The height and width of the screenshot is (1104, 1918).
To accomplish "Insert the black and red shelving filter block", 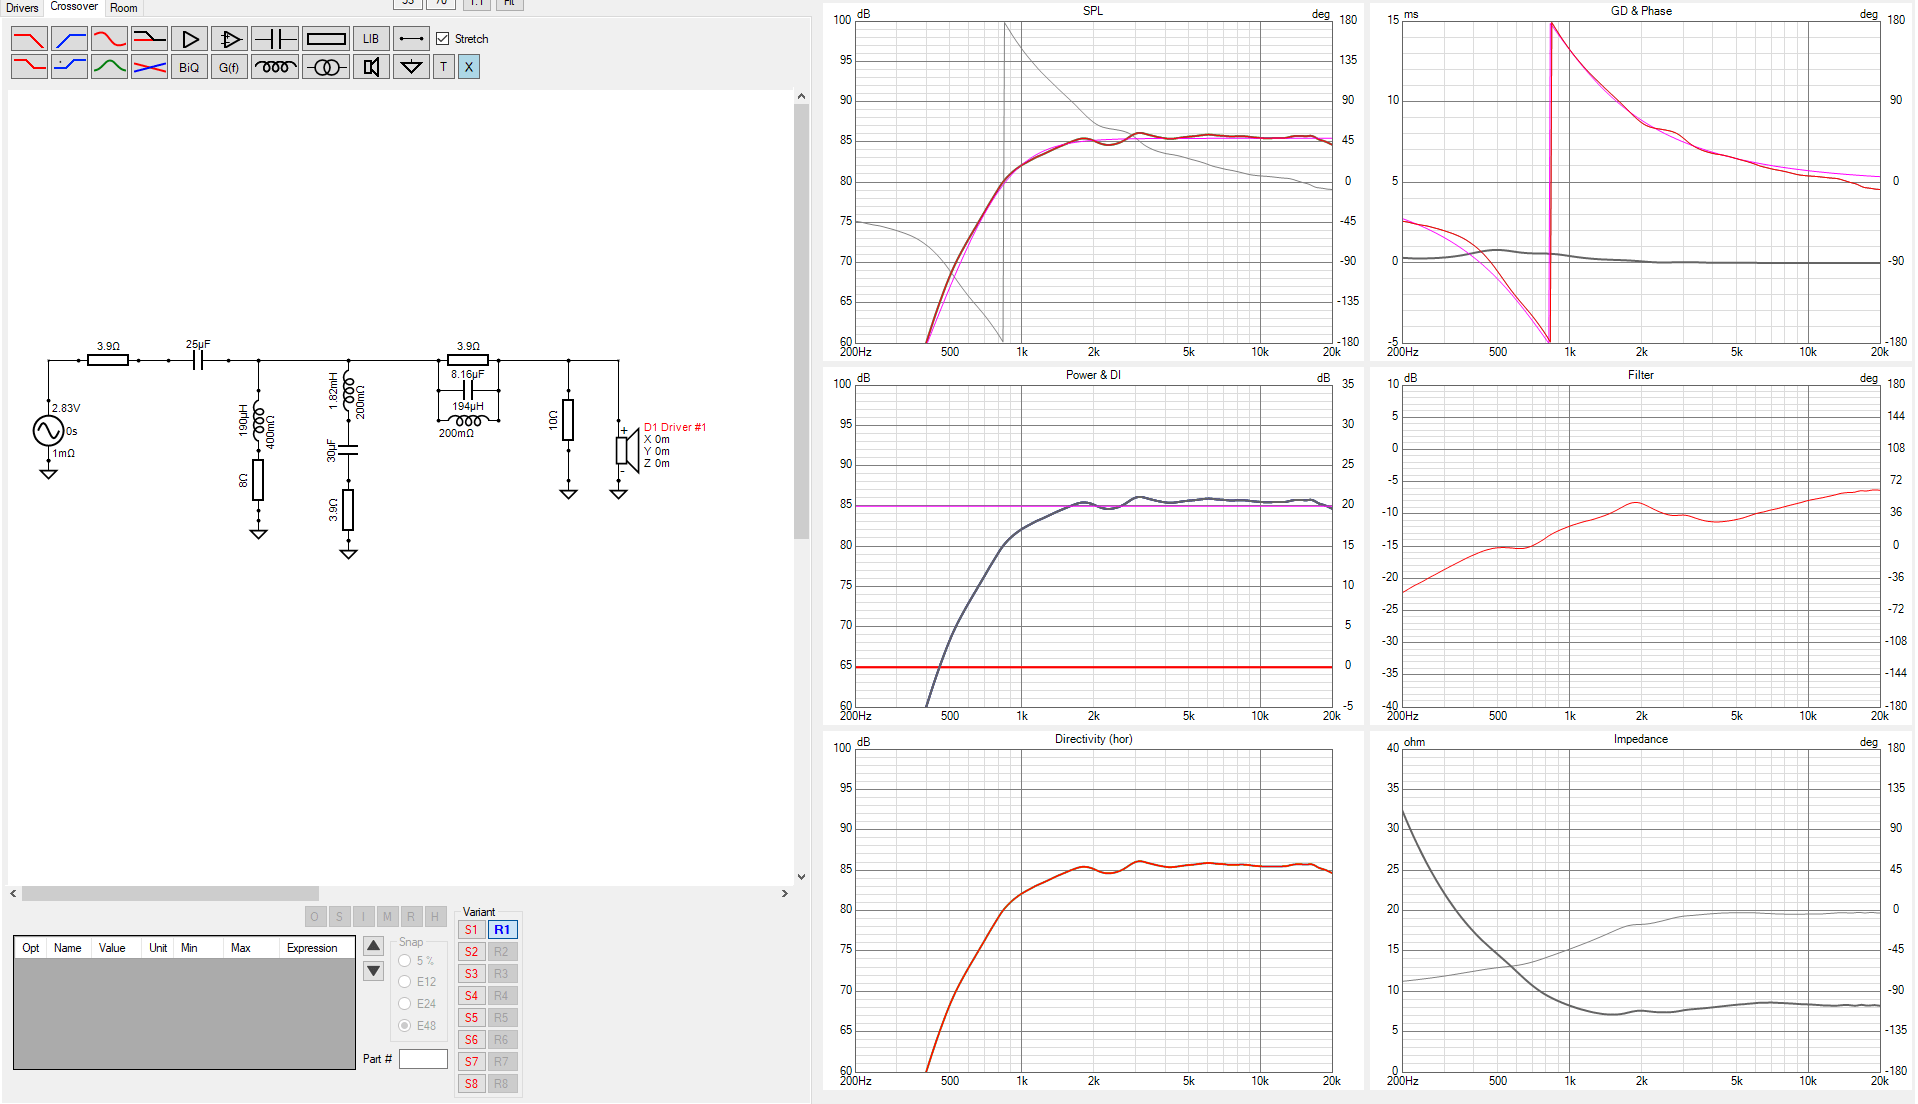I will pos(149,39).
